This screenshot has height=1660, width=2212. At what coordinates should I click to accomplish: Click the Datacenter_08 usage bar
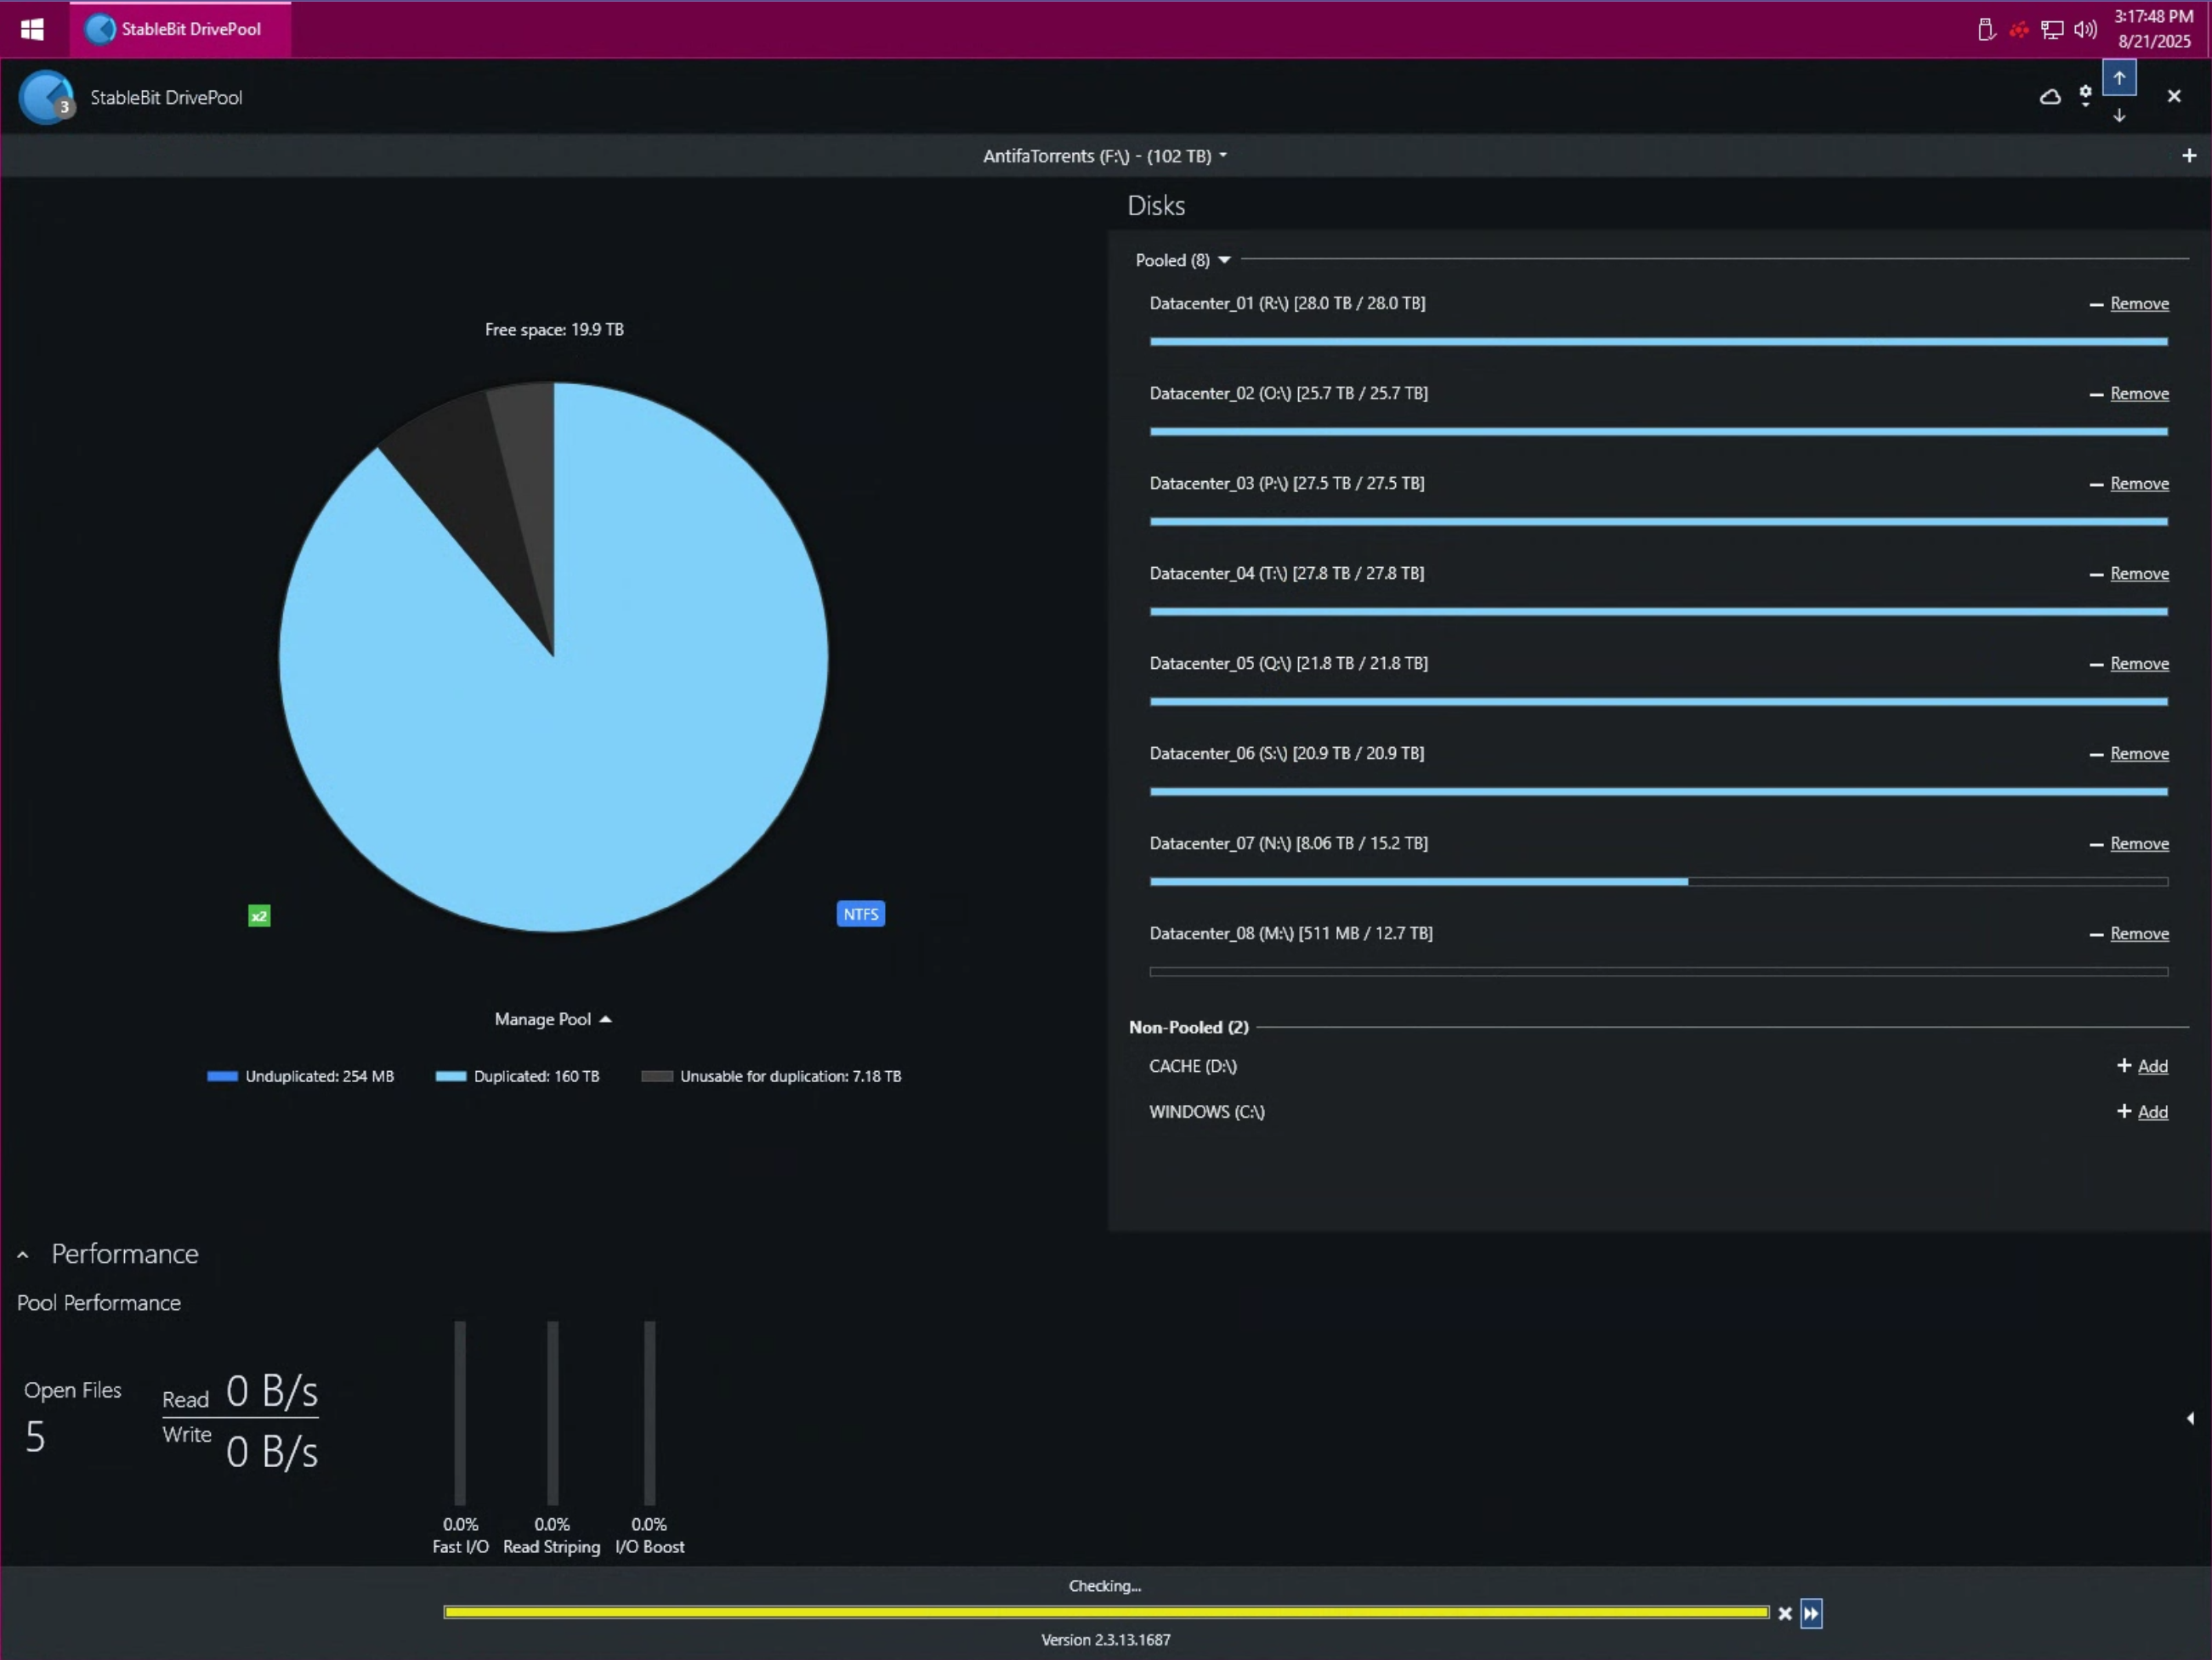click(x=1659, y=972)
